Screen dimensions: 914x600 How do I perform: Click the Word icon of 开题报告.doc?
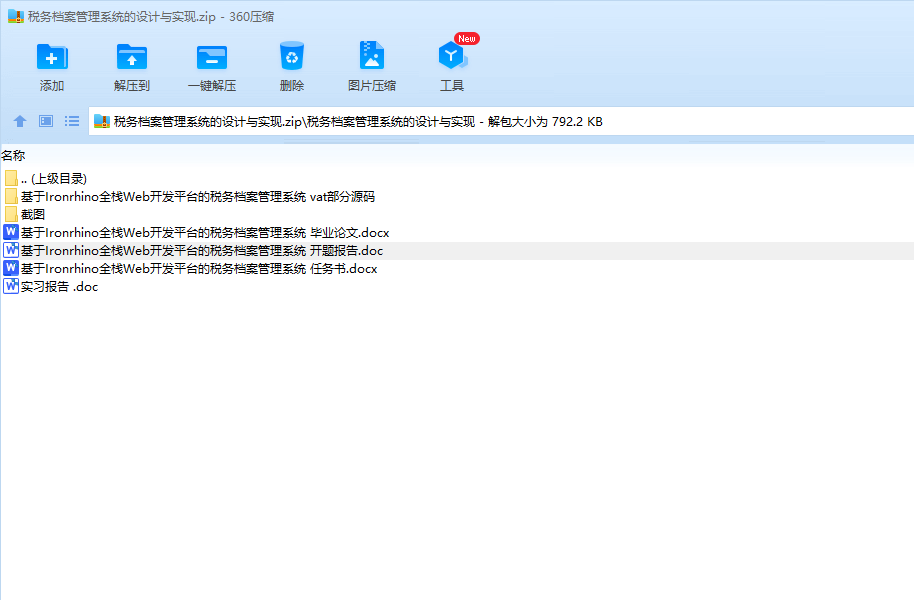[11, 250]
